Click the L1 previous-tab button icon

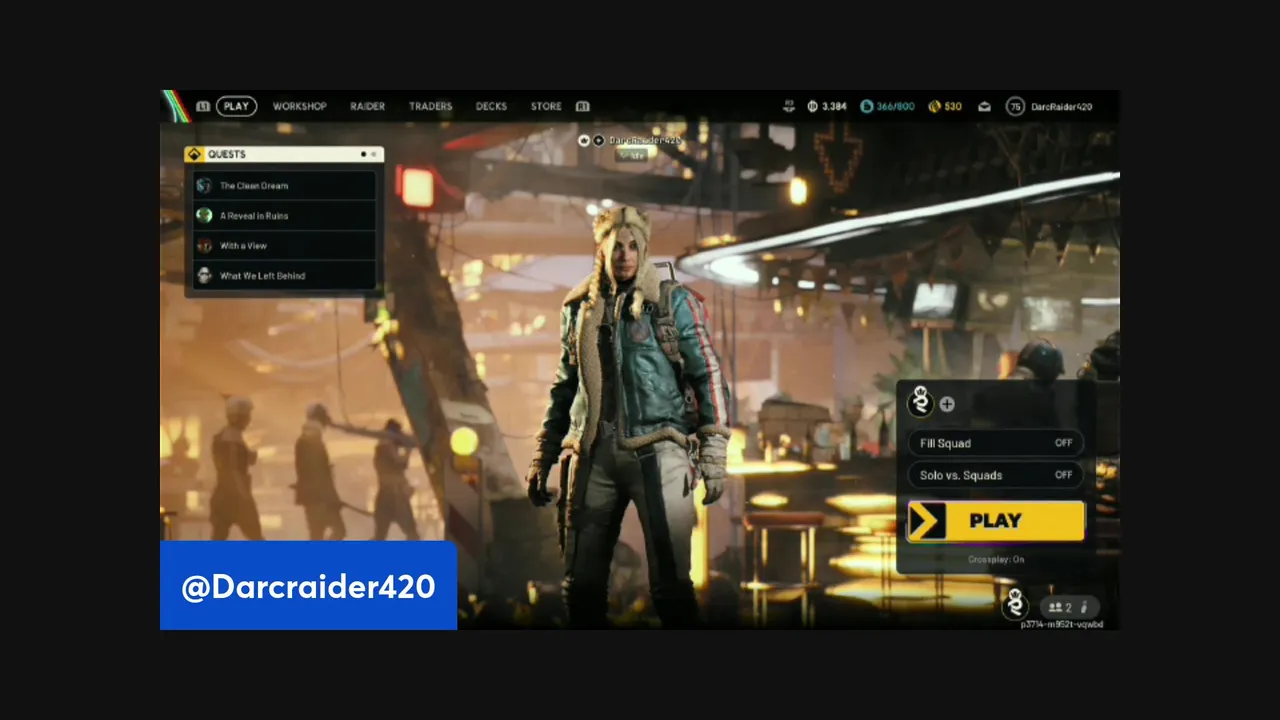pyautogui.click(x=203, y=106)
